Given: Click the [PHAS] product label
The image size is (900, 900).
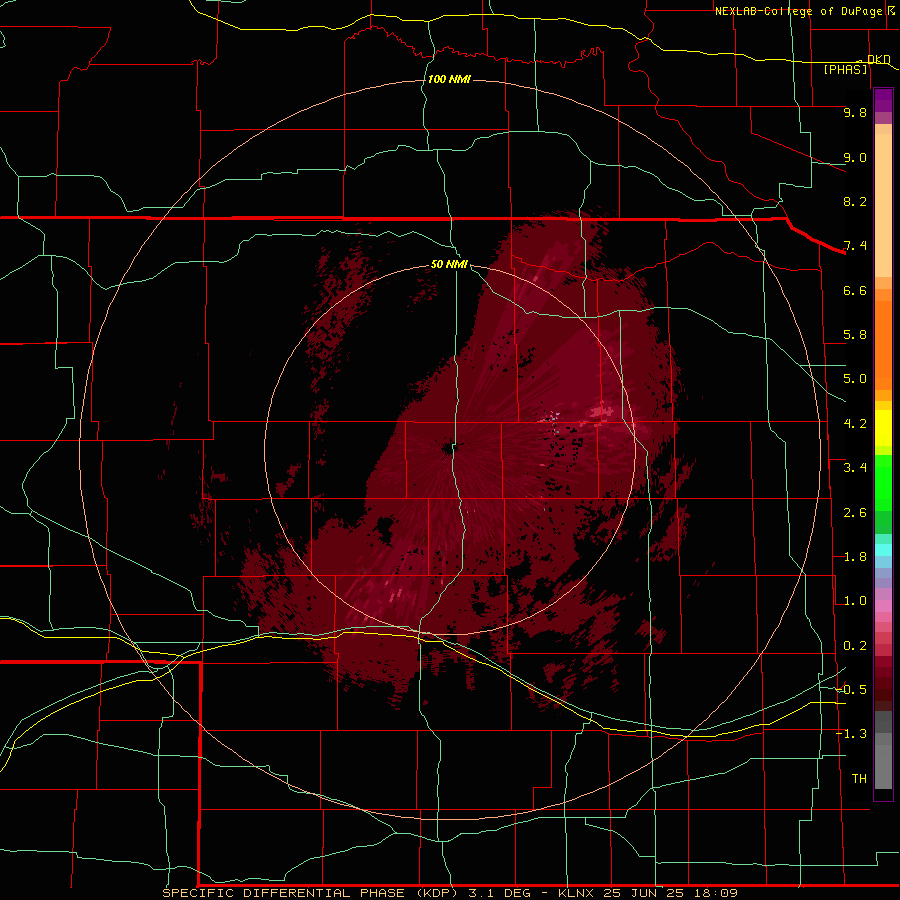Looking at the screenshot, I should coord(845,69).
